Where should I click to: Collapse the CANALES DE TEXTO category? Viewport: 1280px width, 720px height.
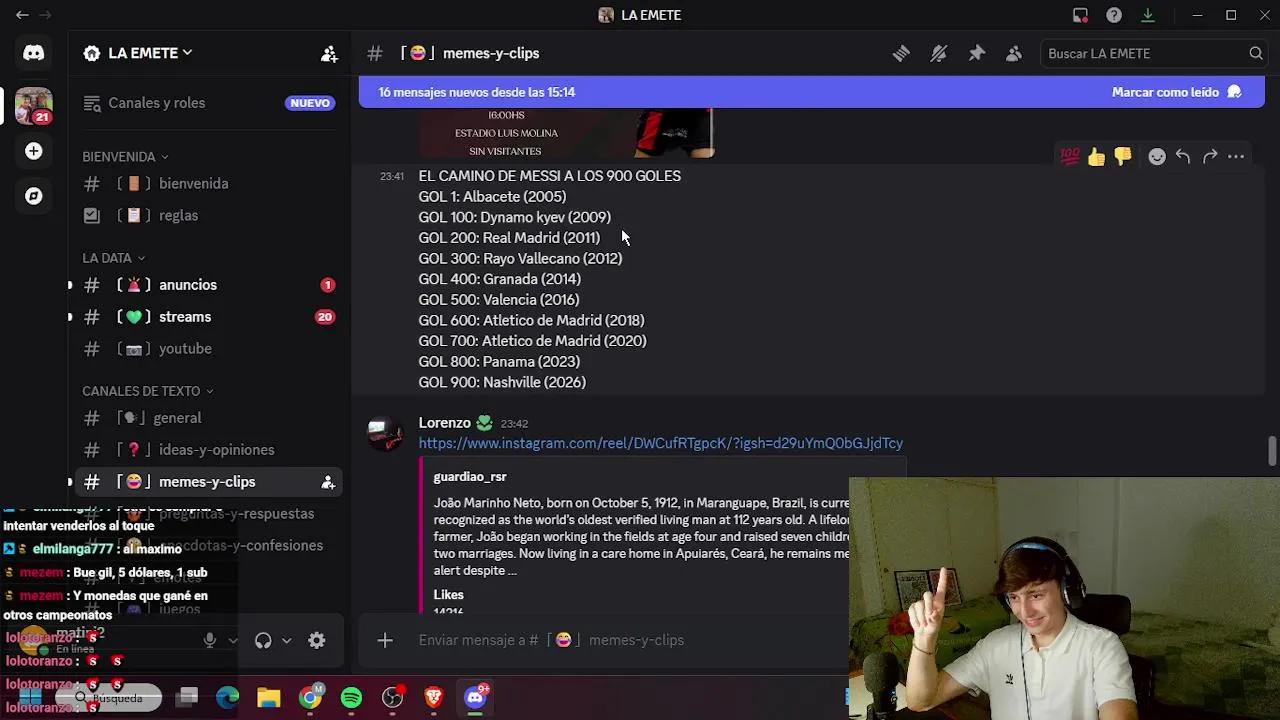[x=147, y=391]
